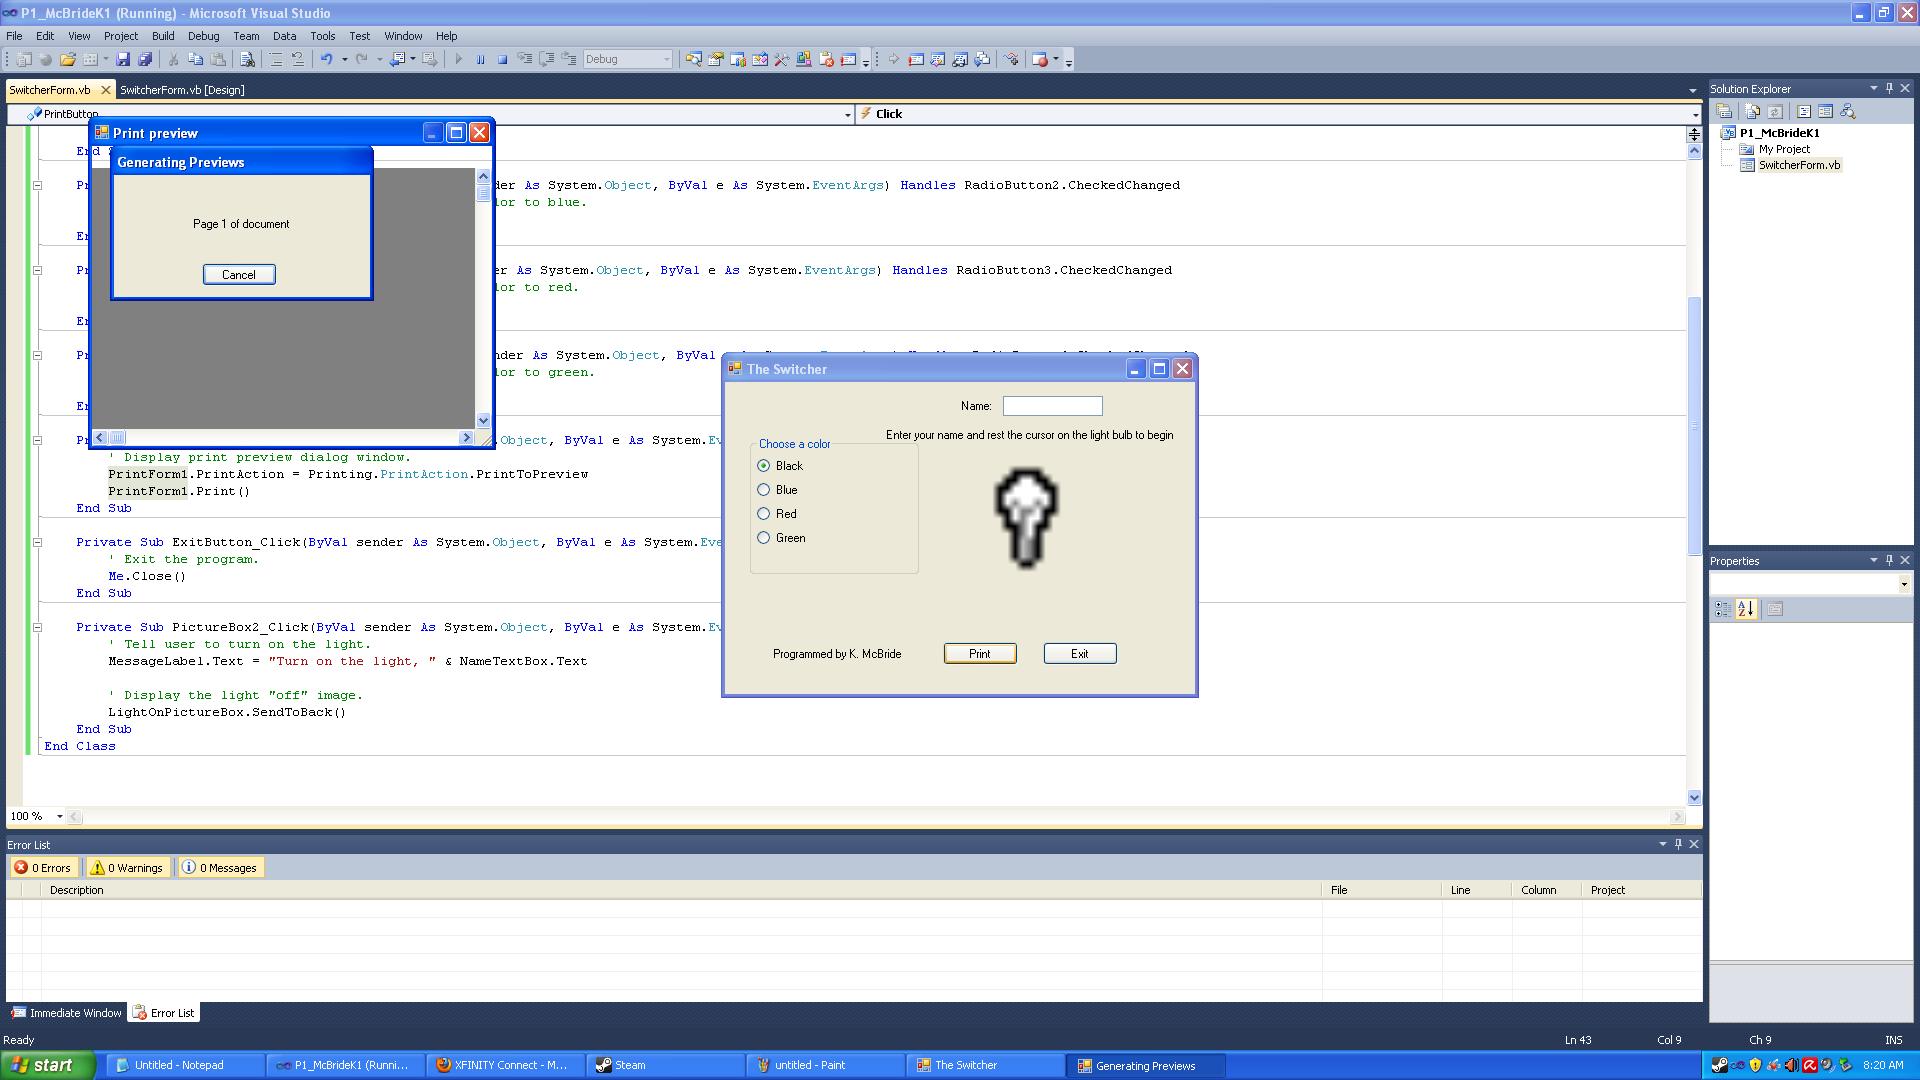Click the Categorized icon in Properties panel
This screenshot has height=1080, width=1920.
click(x=1723, y=609)
